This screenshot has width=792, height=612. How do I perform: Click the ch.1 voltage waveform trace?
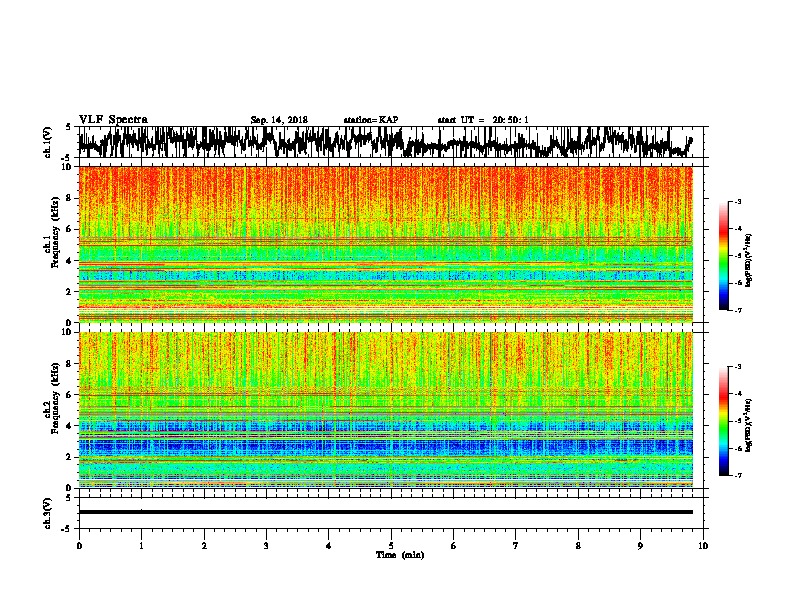coord(385,142)
